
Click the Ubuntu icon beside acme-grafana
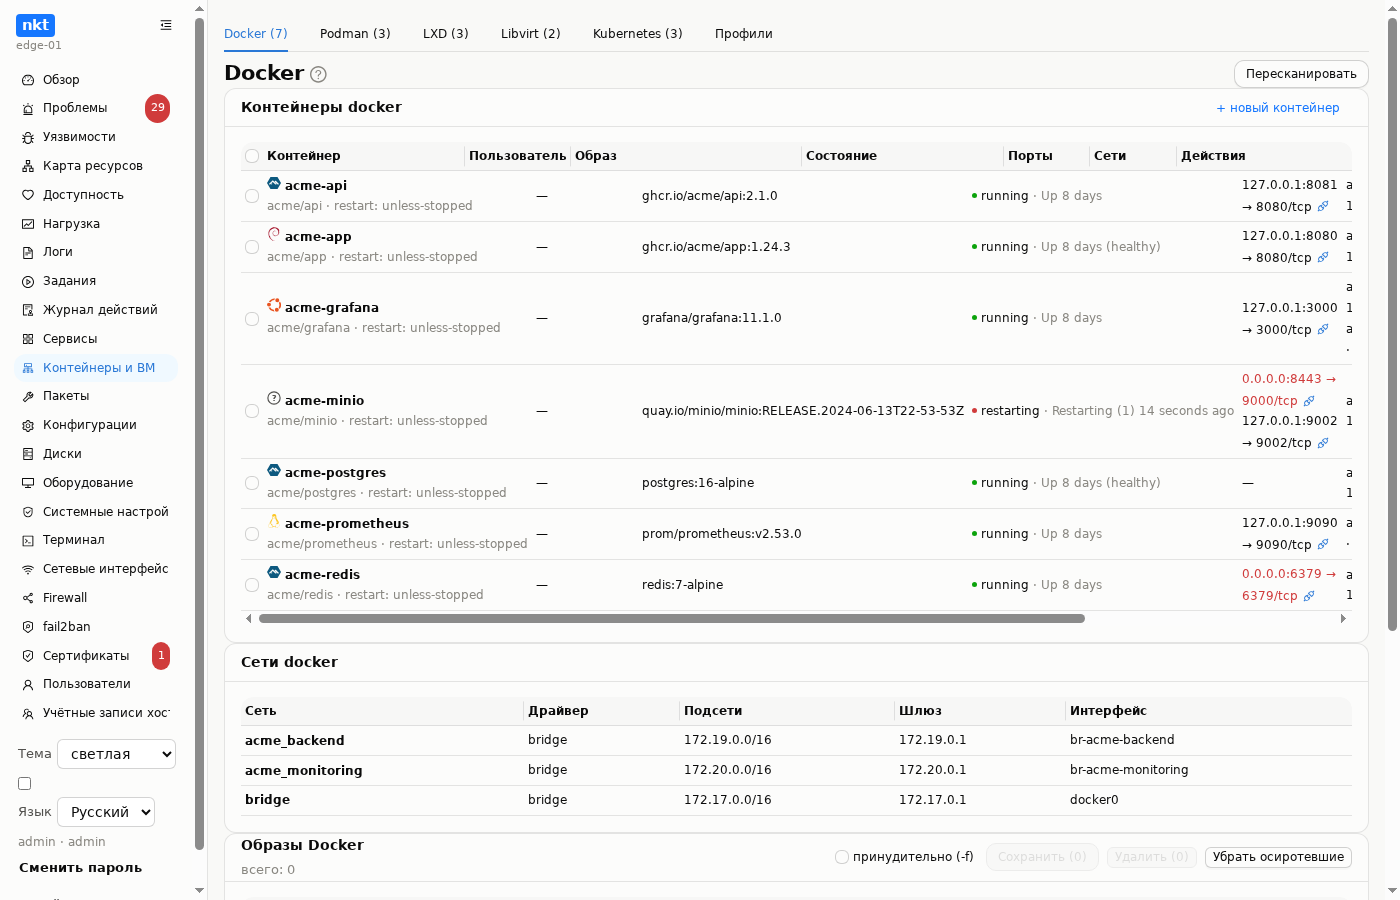(x=274, y=305)
